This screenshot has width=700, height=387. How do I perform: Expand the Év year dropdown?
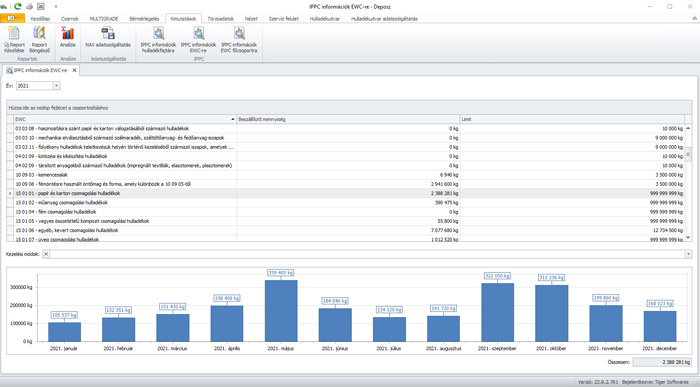(x=56, y=86)
